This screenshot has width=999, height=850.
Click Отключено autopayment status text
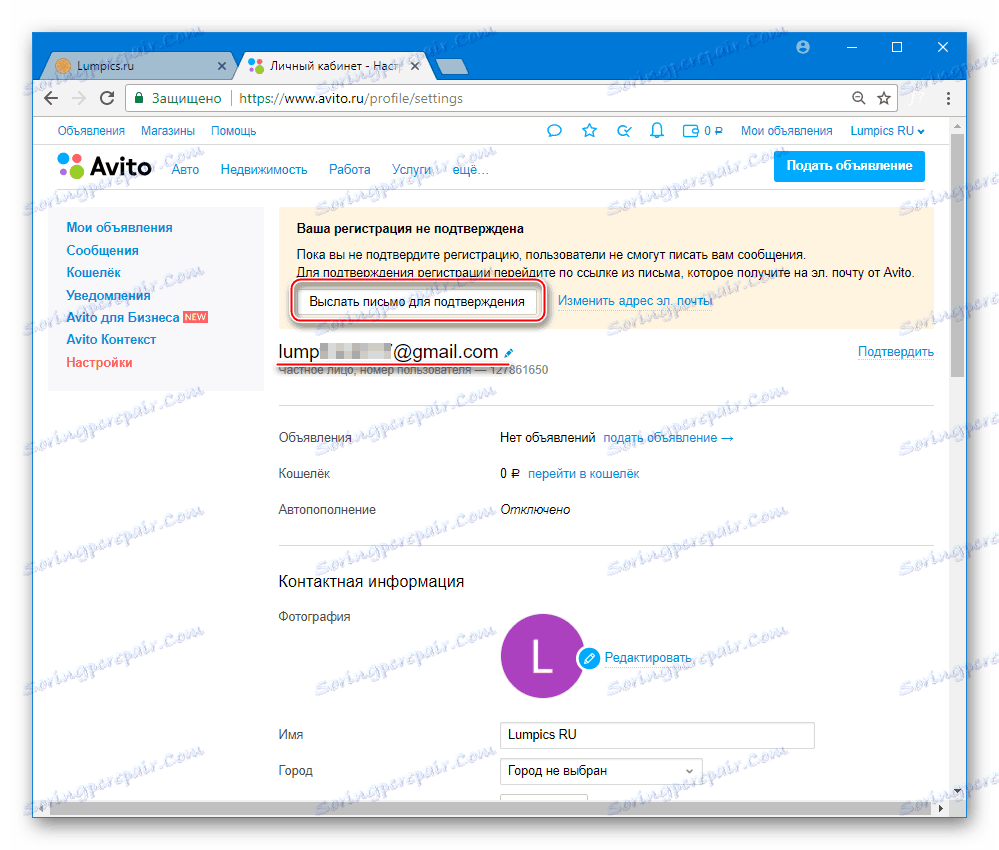point(535,510)
